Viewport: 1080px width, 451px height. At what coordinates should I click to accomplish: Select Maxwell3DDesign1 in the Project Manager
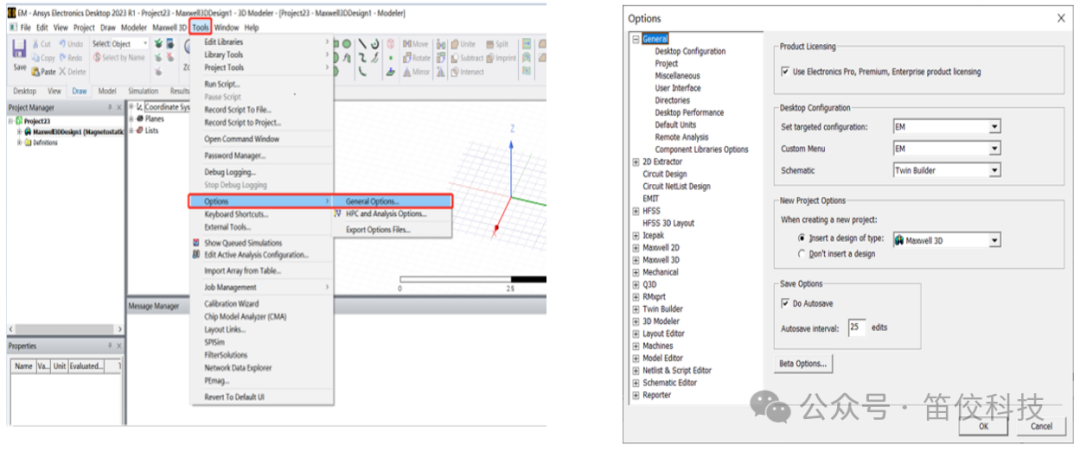coord(77,132)
